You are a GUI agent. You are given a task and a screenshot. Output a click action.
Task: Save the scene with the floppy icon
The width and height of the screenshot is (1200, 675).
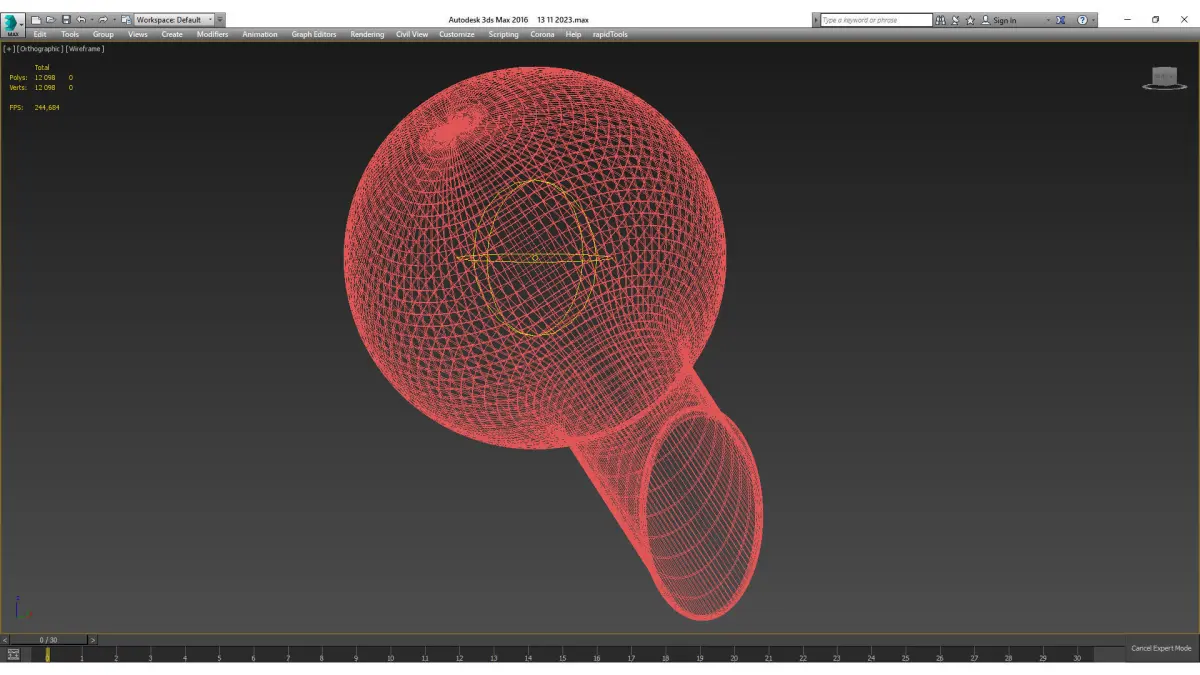pyautogui.click(x=66, y=20)
